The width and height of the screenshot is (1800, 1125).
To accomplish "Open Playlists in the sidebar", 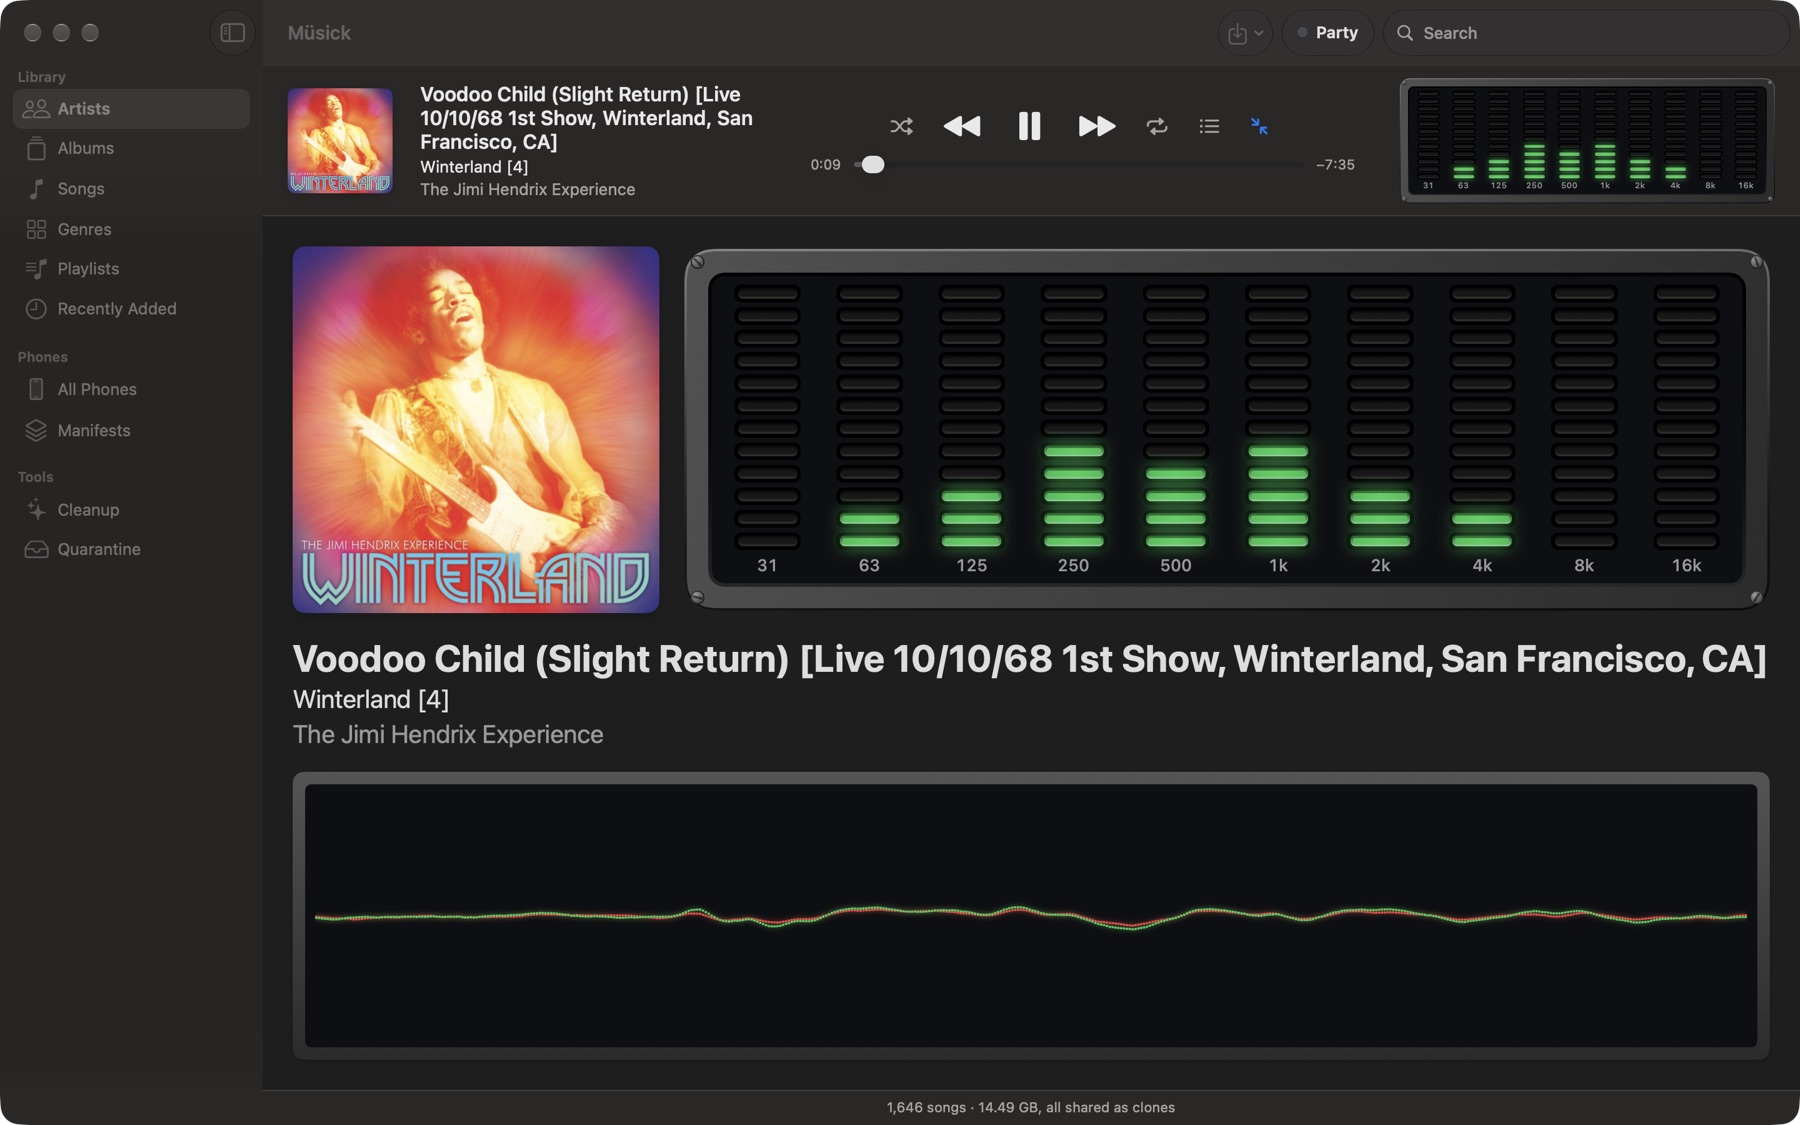I will click(131, 269).
